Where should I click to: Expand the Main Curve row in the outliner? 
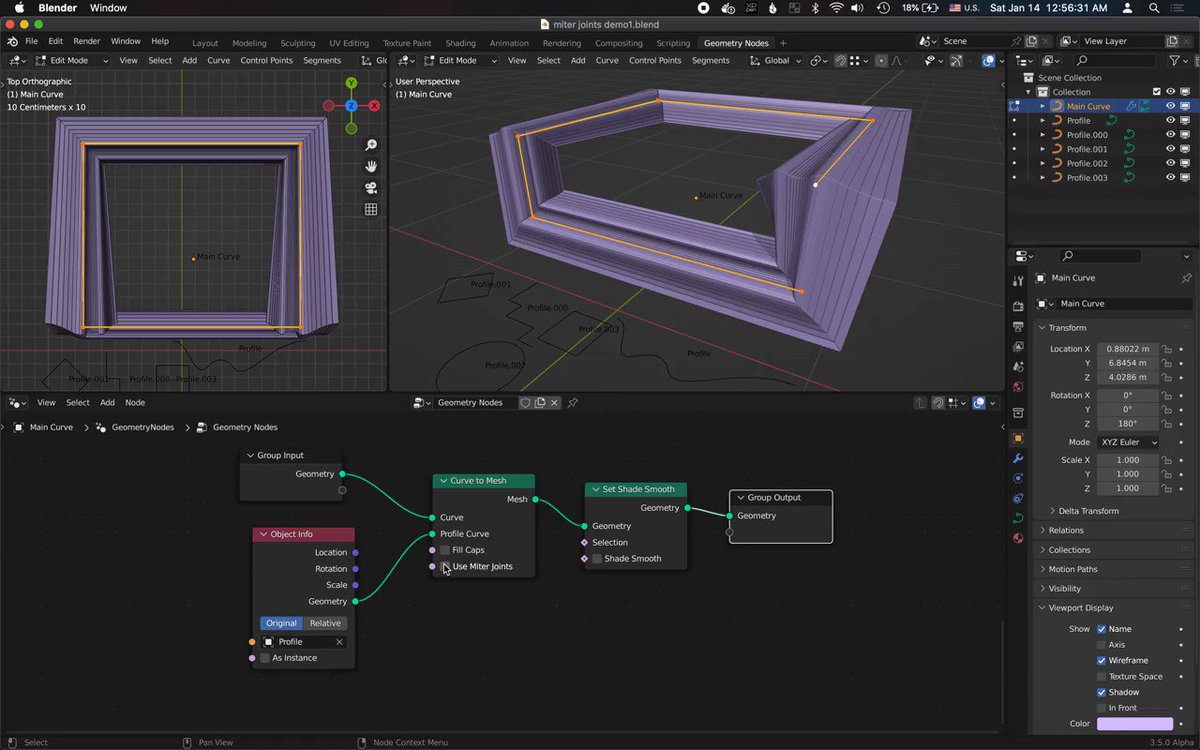pyautogui.click(x=1042, y=106)
